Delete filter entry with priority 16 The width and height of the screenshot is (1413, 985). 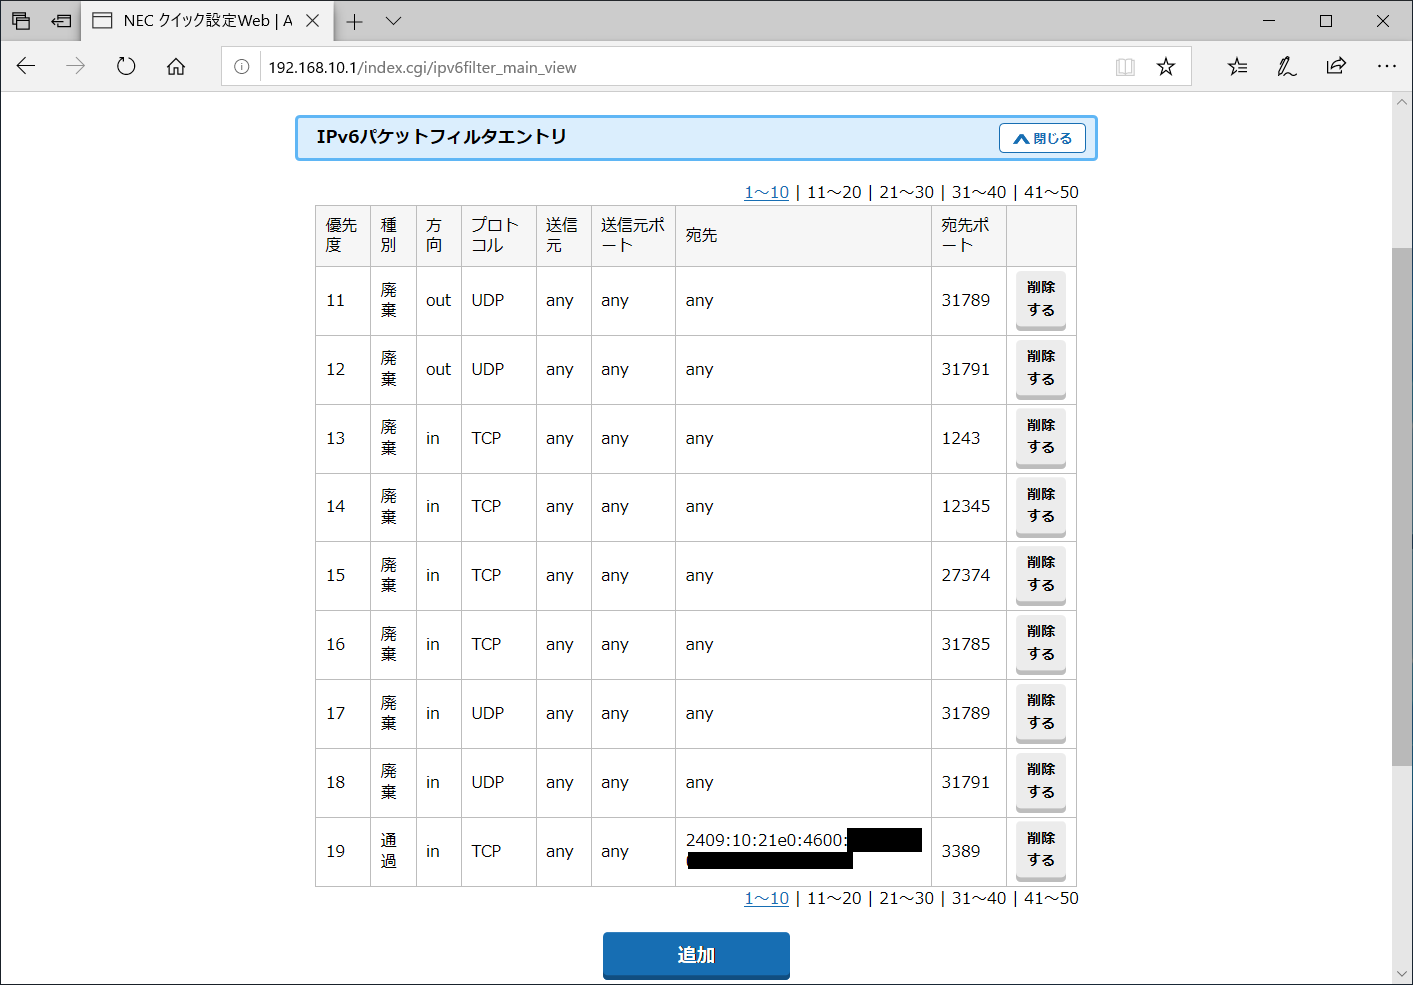pos(1041,644)
